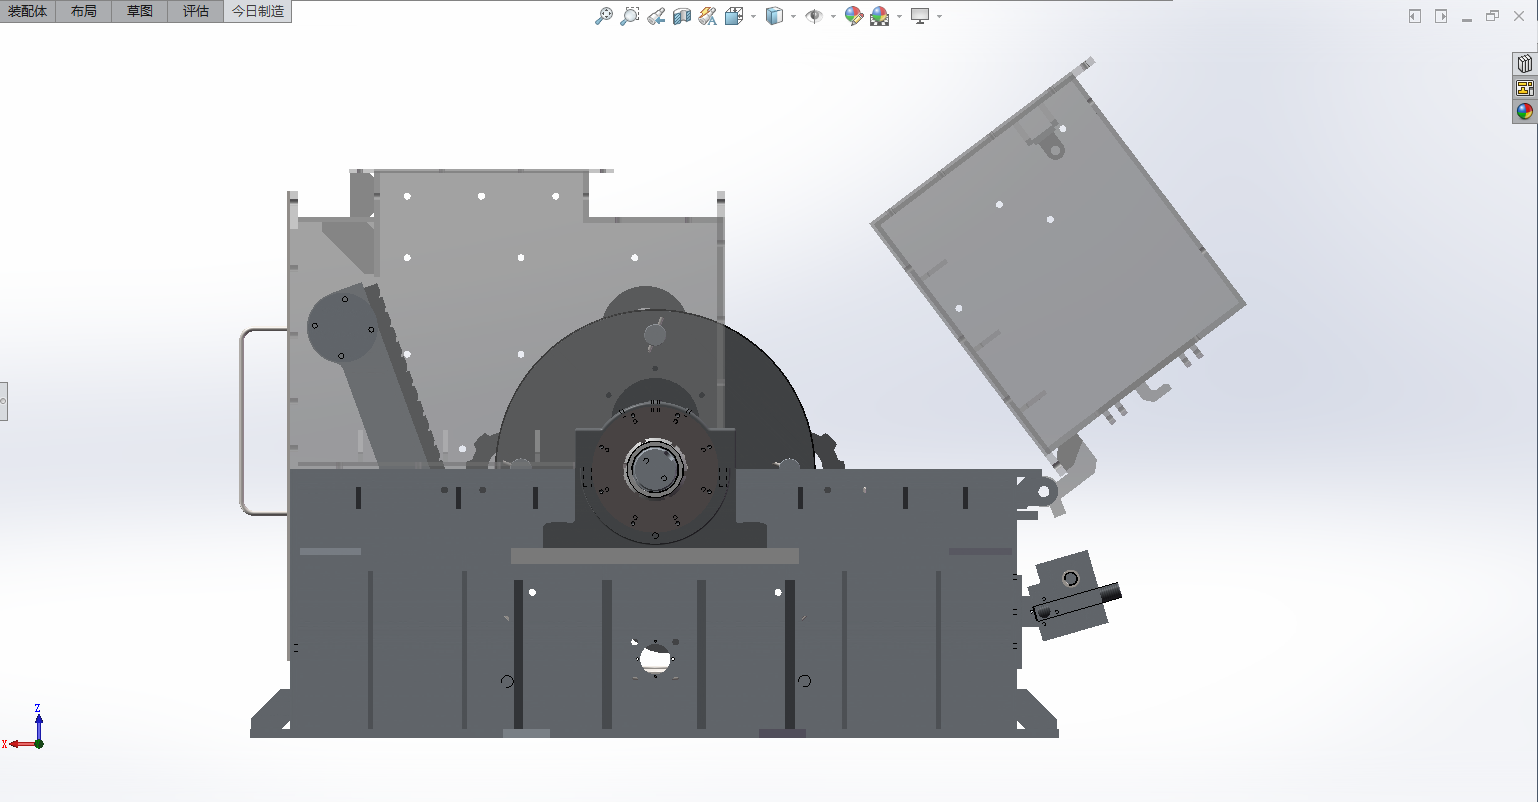Screen dimensions: 1538x802
Task: Toggle the Hide/Show Items eye icon
Action: [x=814, y=16]
